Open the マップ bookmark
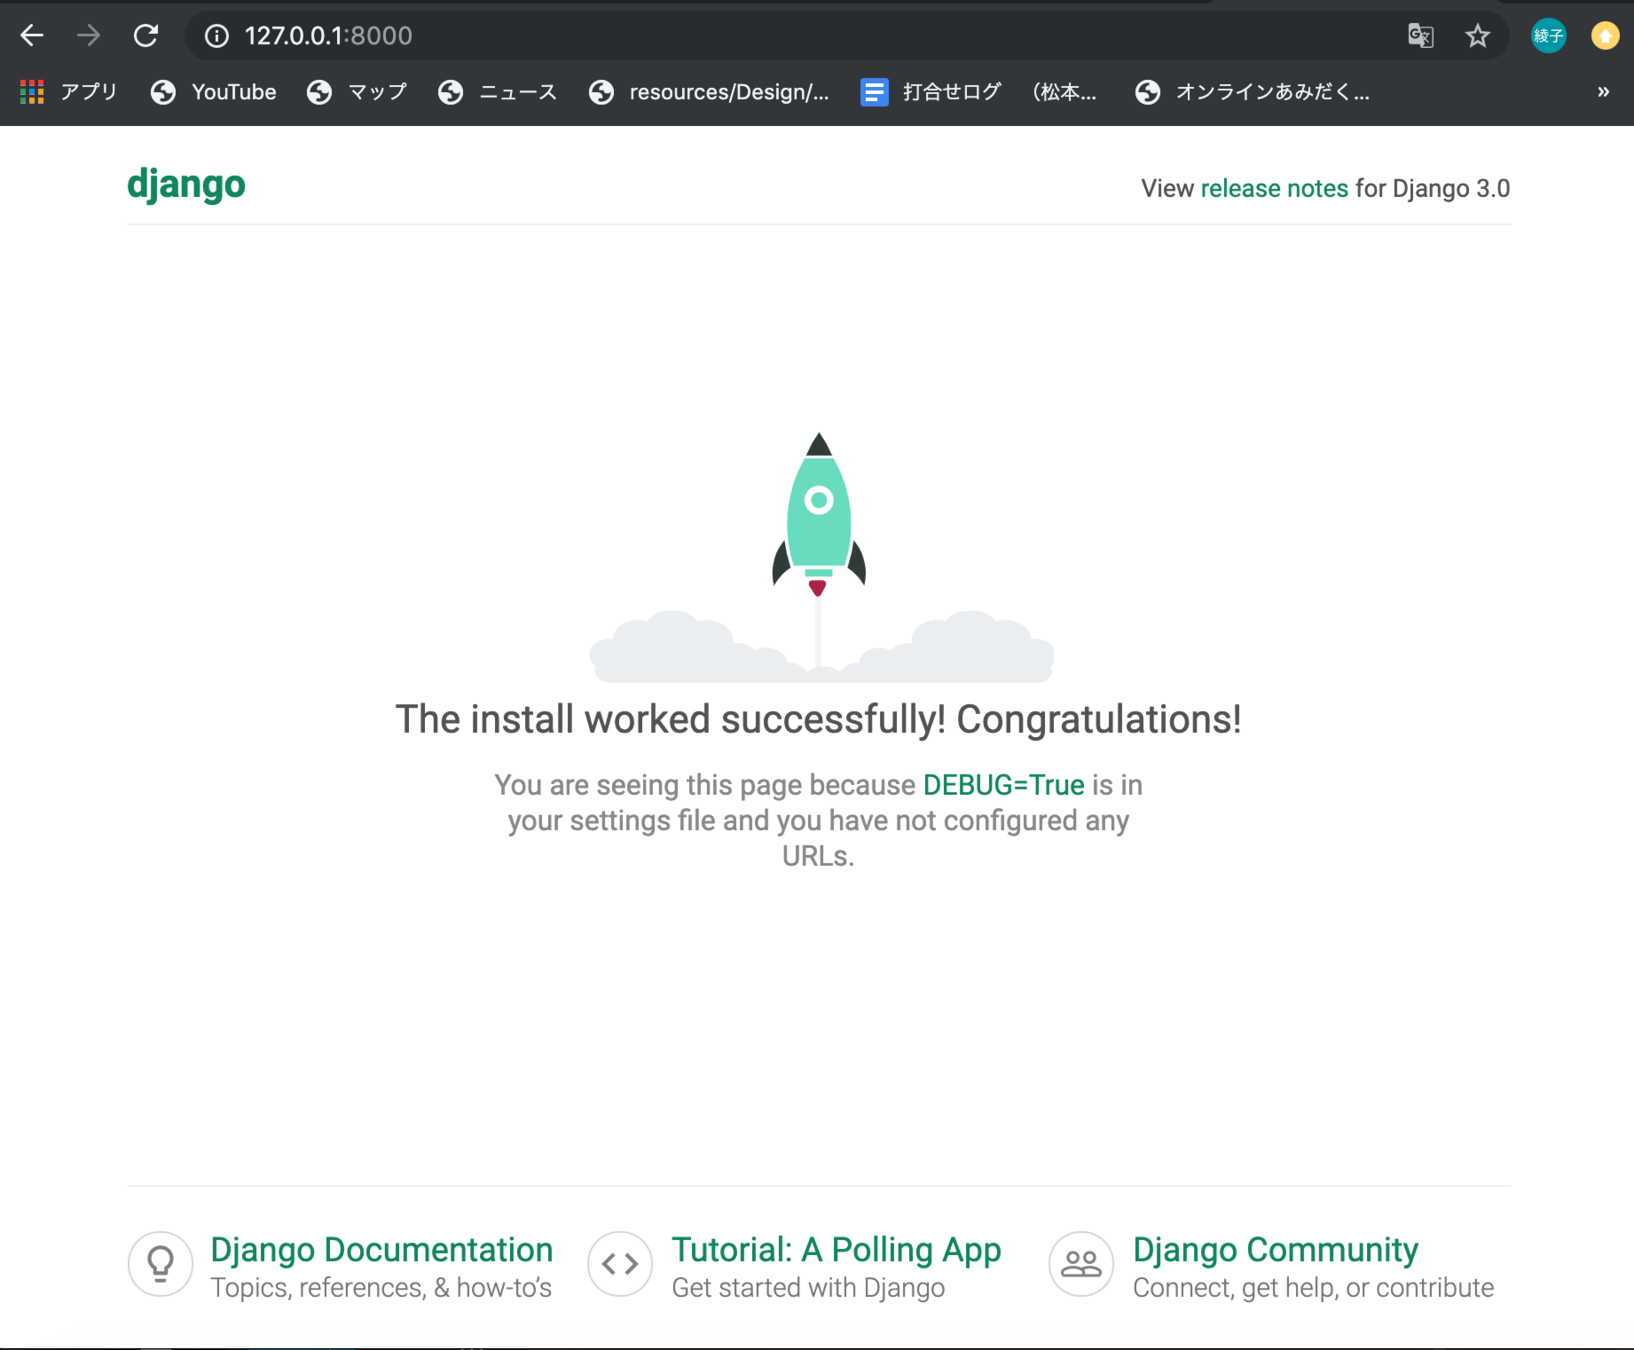Screen dimensions: 1634x1350 click(358, 92)
